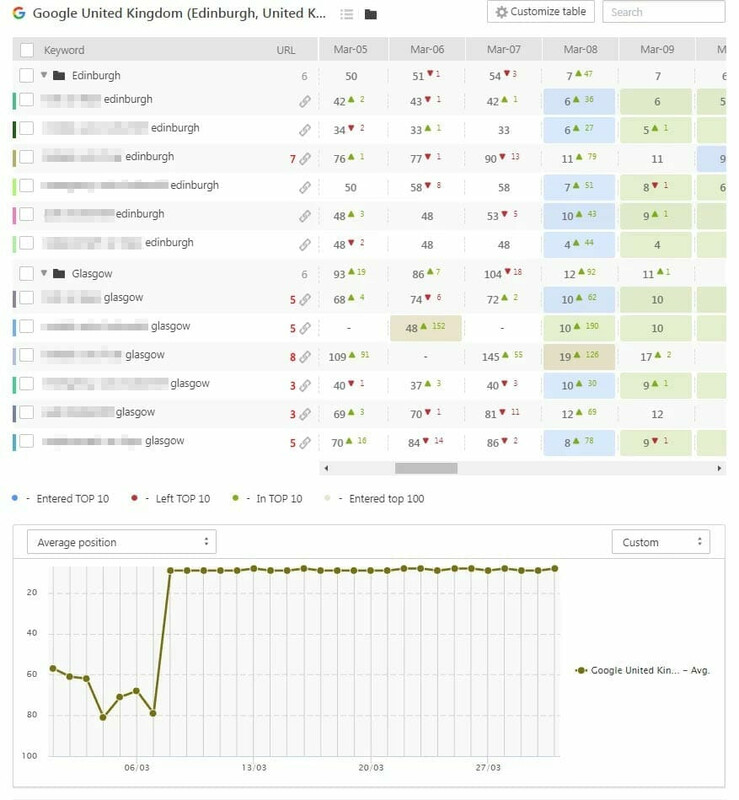Click the lowest chart point near 80
Viewport: 739px width, 800px height.
(x=103, y=717)
